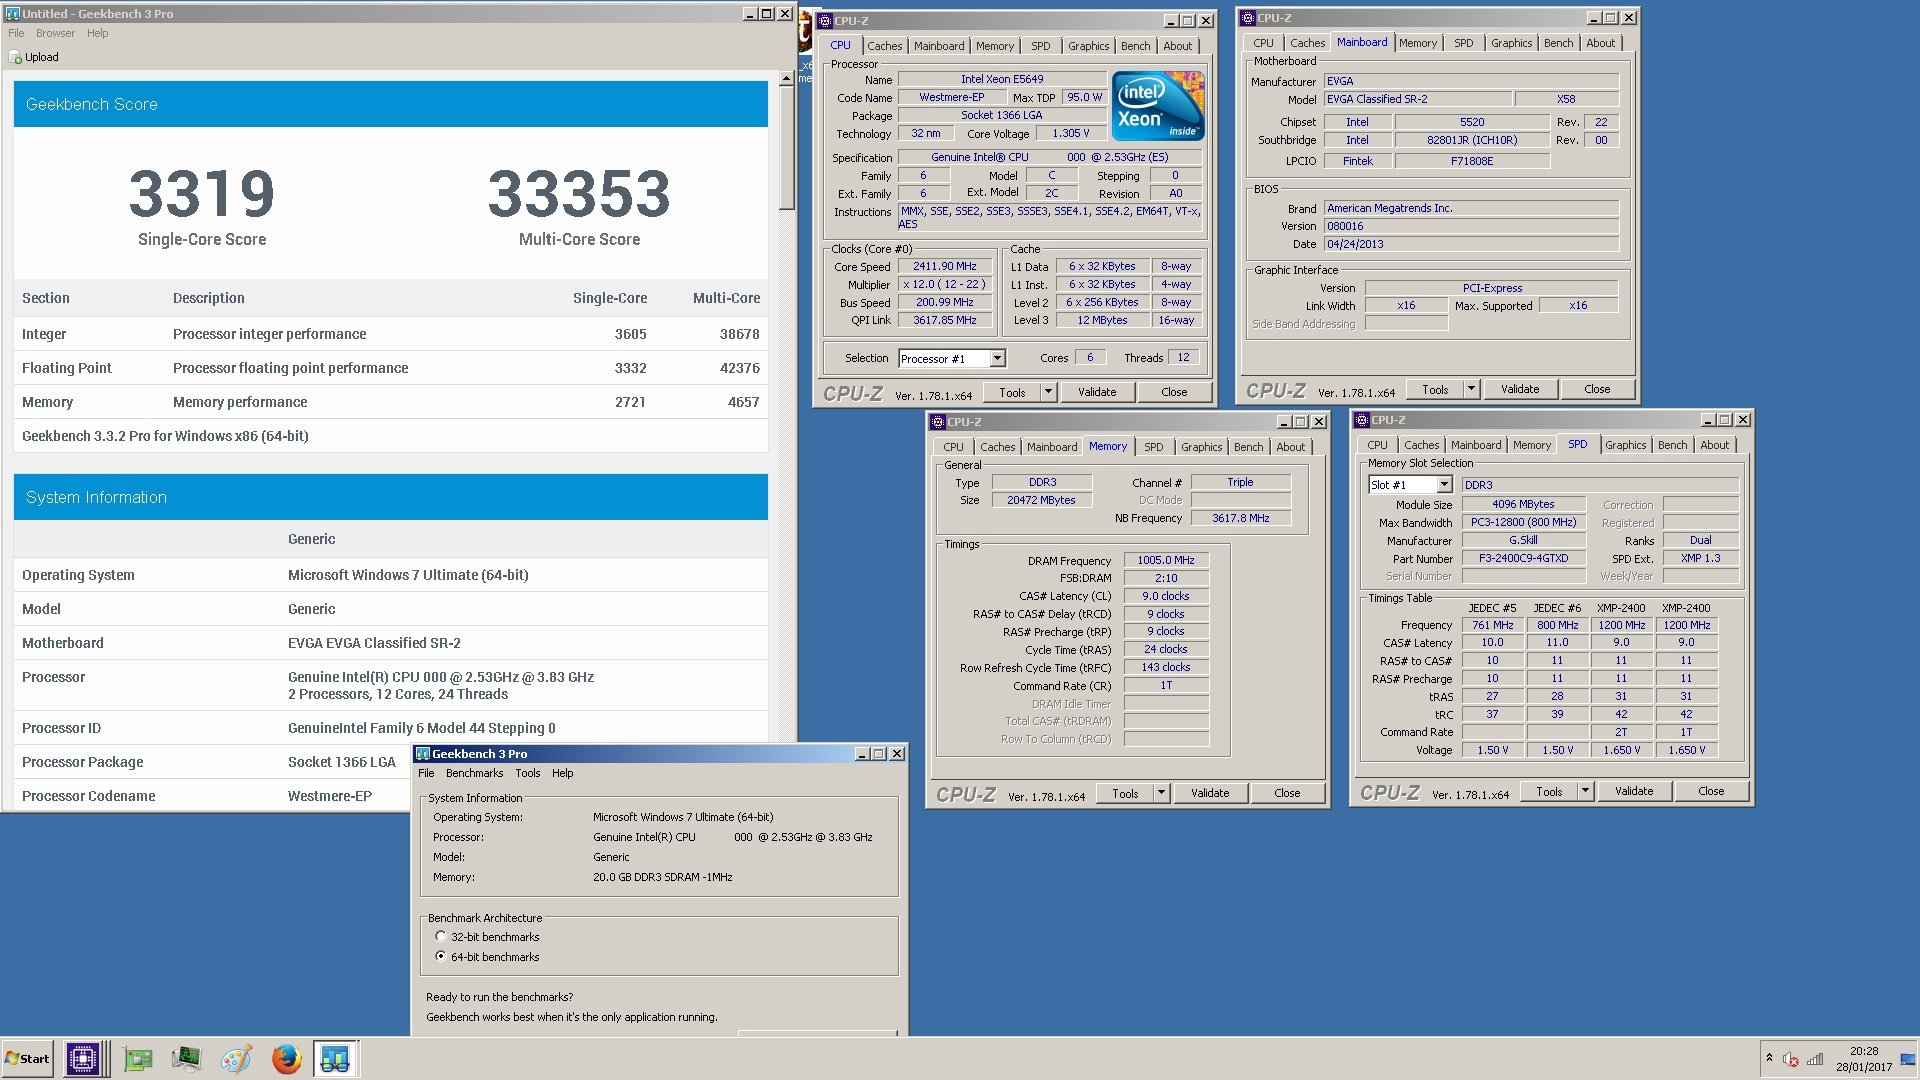1920x1080 pixels.
Task: Open Browser menu in Geekbench window
Action: [56, 33]
